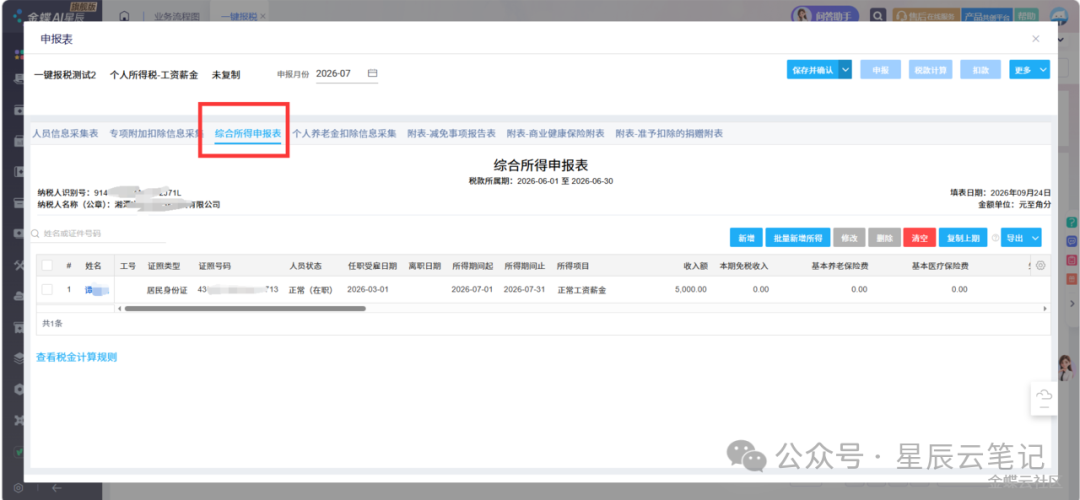1080x500 pixels.
Task: Click the 正常工资薪金 cell in row 1
Action: click(x=582, y=290)
